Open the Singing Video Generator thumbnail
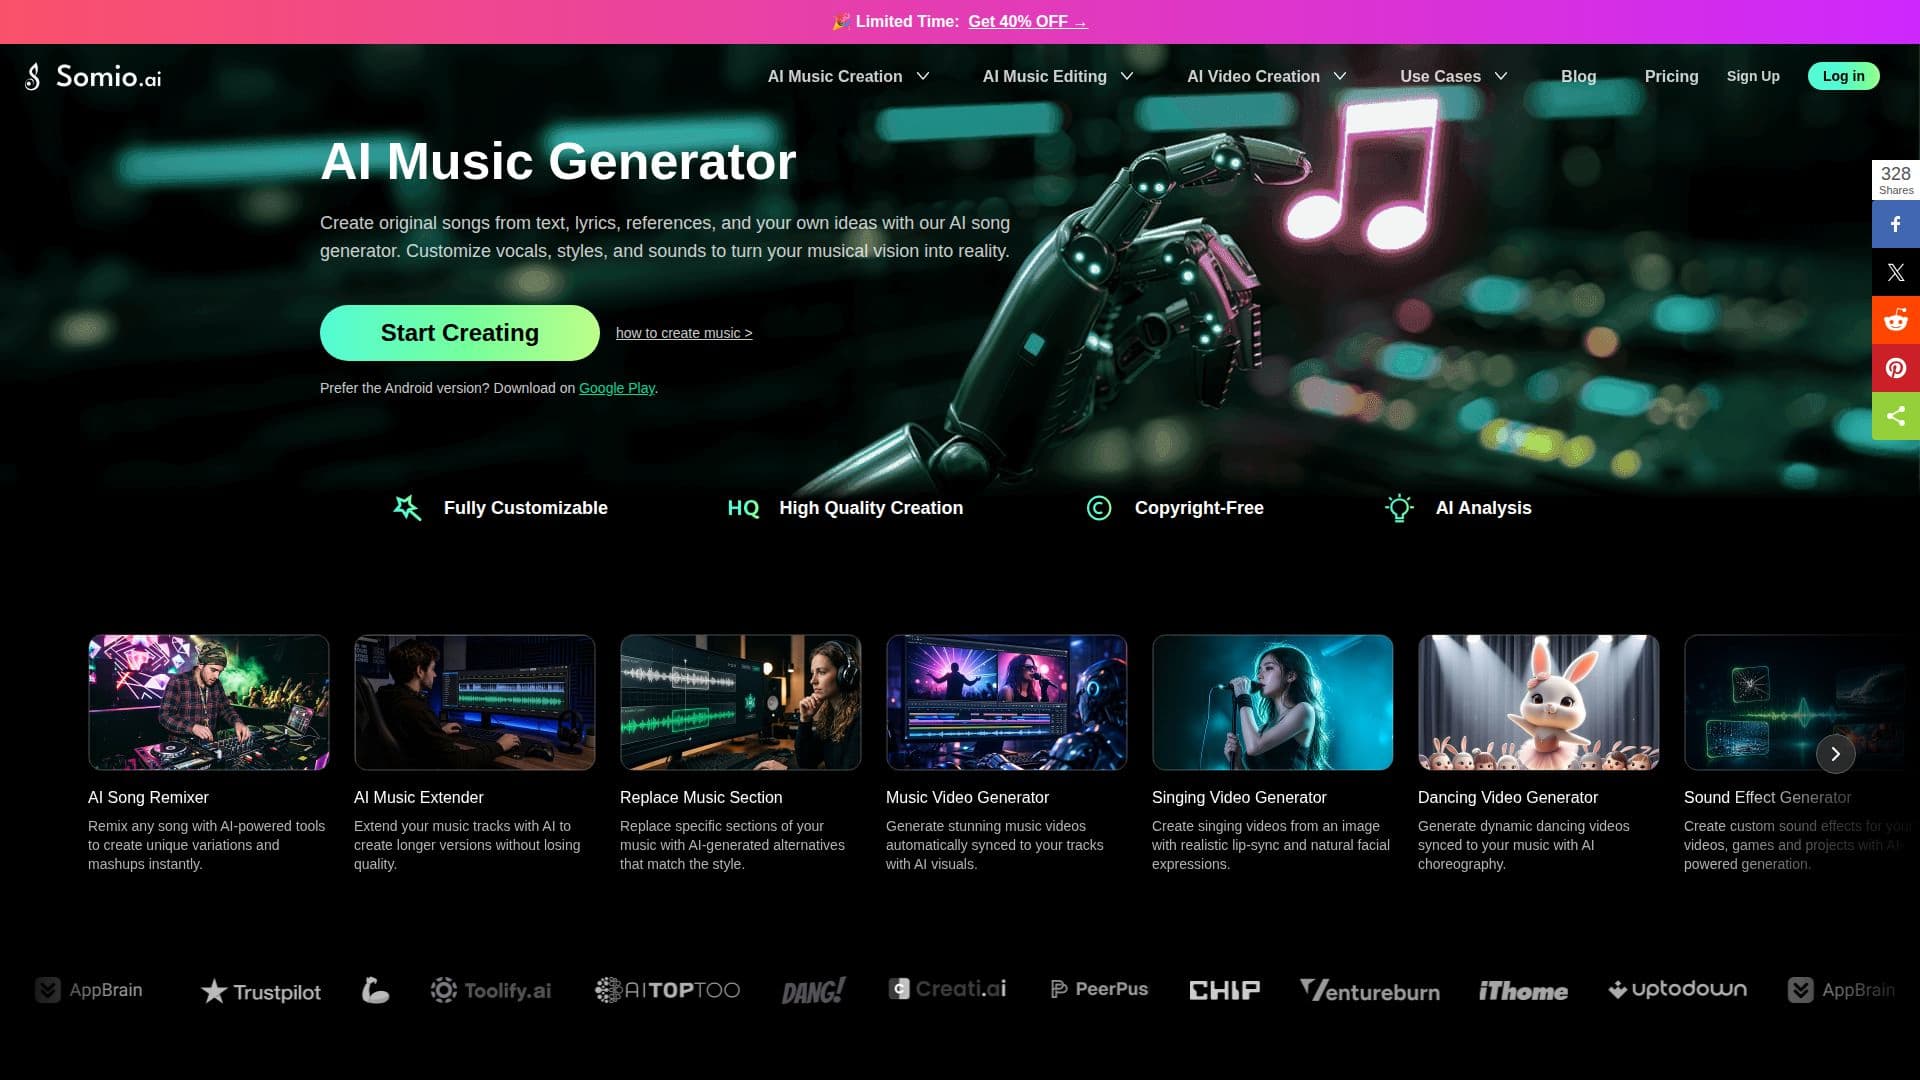This screenshot has width=1920, height=1080. point(1272,702)
